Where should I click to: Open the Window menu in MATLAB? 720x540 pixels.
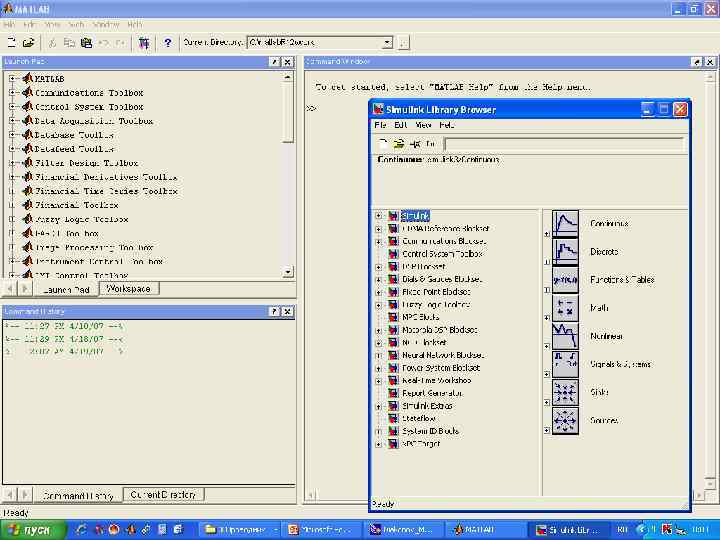105,24
